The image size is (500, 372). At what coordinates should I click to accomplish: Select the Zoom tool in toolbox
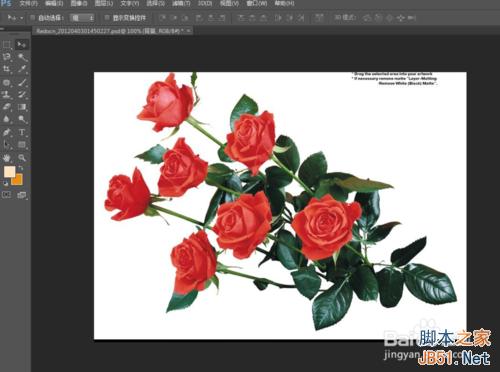[x=22, y=158]
